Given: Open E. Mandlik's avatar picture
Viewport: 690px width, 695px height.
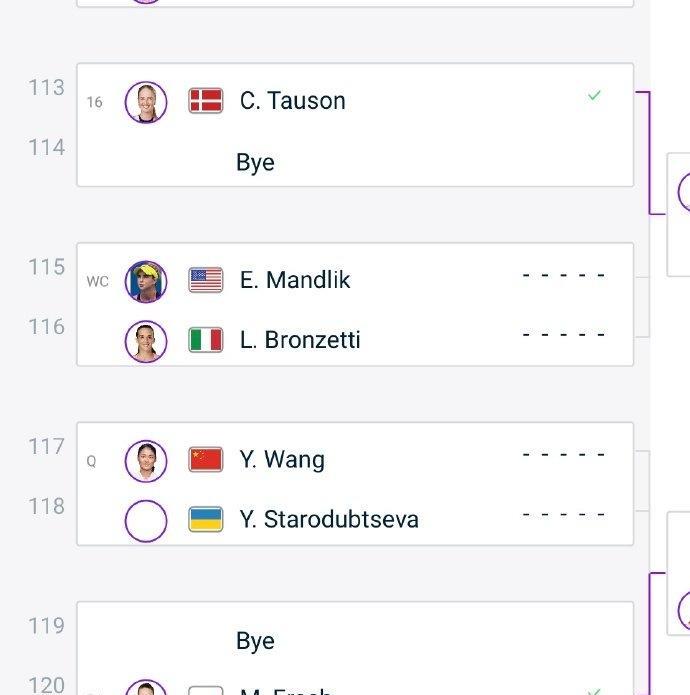Looking at the screenshot, I should pos(146,281).
